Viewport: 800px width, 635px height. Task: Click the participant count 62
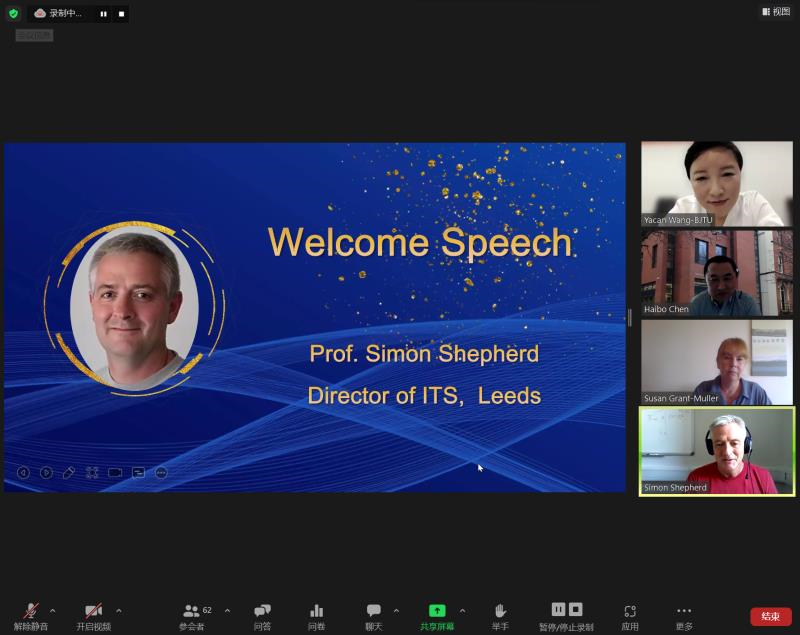[x=207, y=610]
